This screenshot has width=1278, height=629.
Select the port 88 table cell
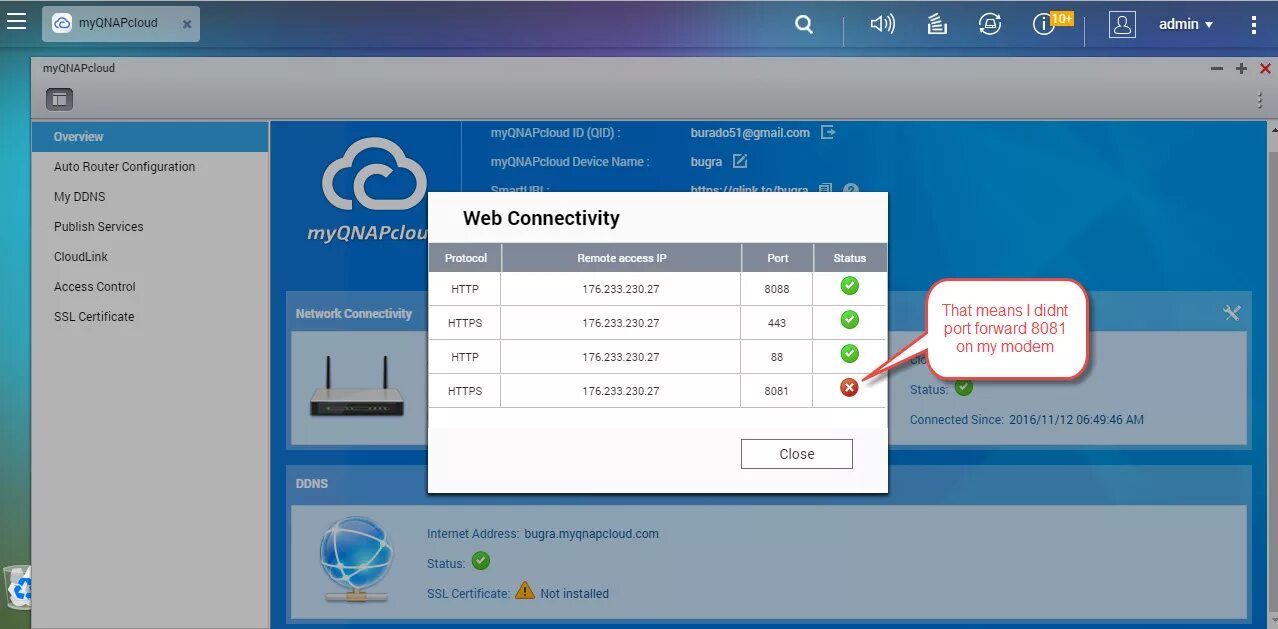(x=777, y=357)
